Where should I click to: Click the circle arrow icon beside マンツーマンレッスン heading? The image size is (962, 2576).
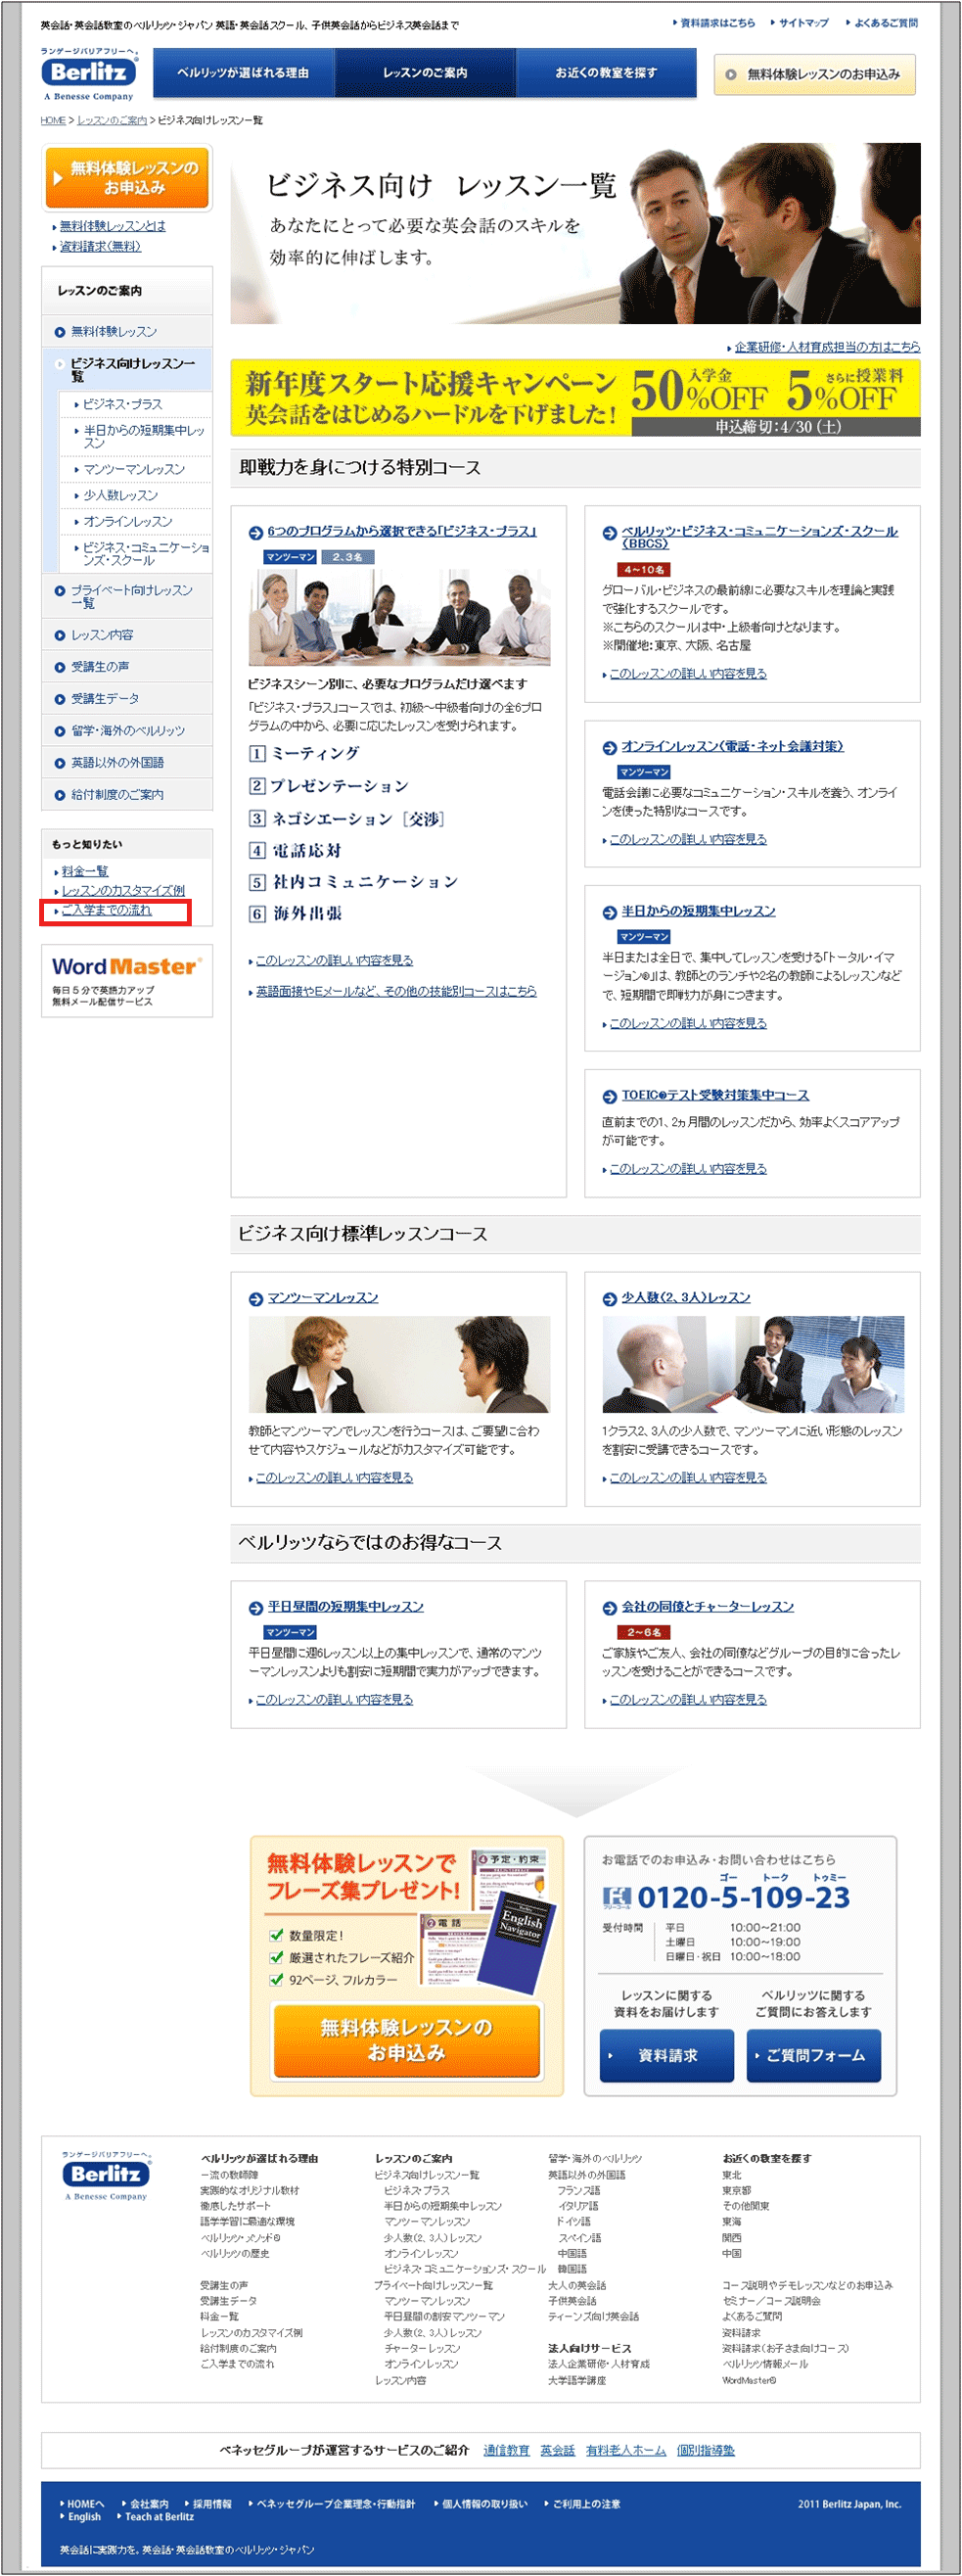[x=255, y=1299]
